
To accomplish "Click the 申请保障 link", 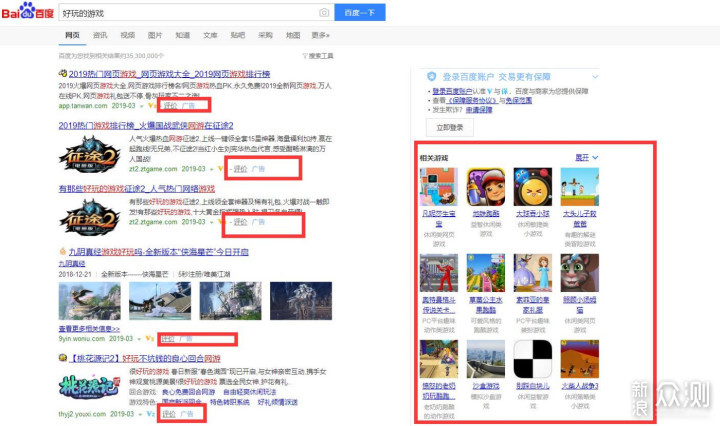I will [479, 110].
